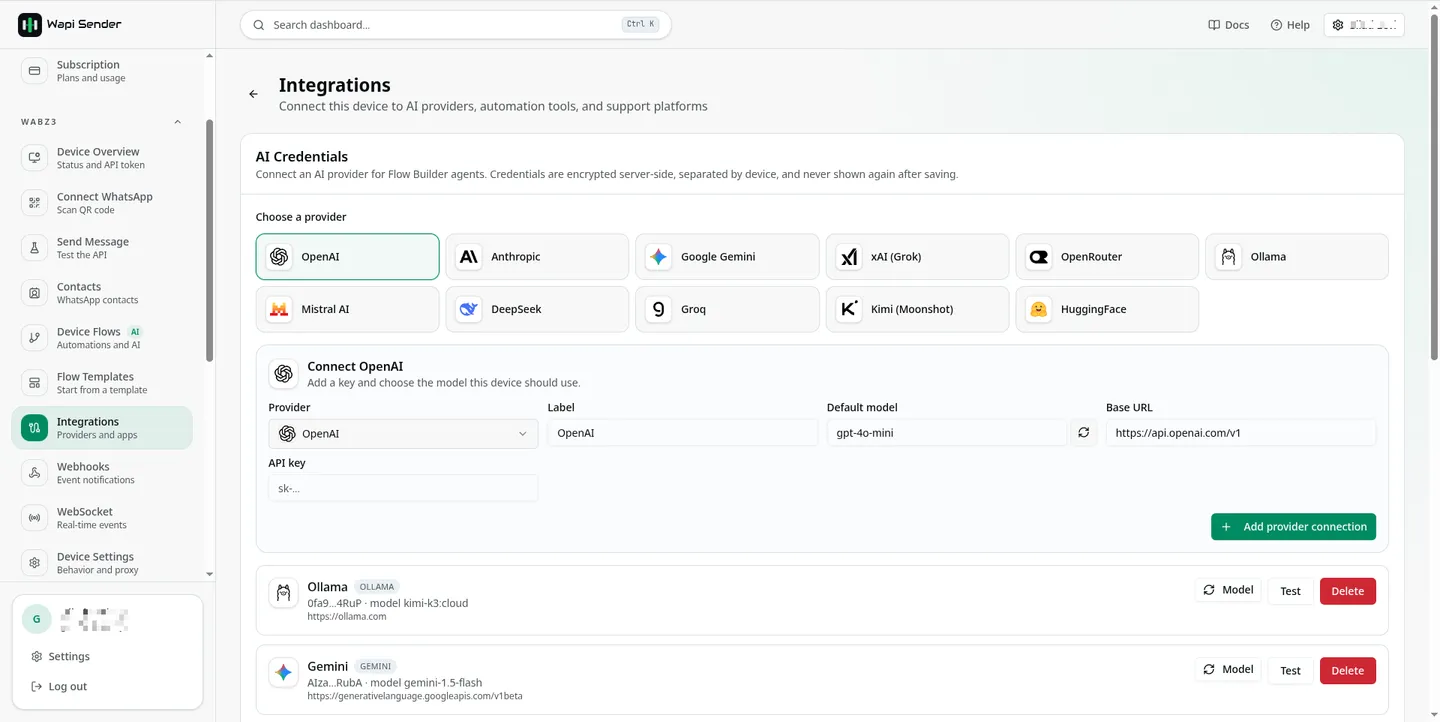Screen dimensions: 1440x722
Task: Test the Gemini connection
Action: 1290,671
